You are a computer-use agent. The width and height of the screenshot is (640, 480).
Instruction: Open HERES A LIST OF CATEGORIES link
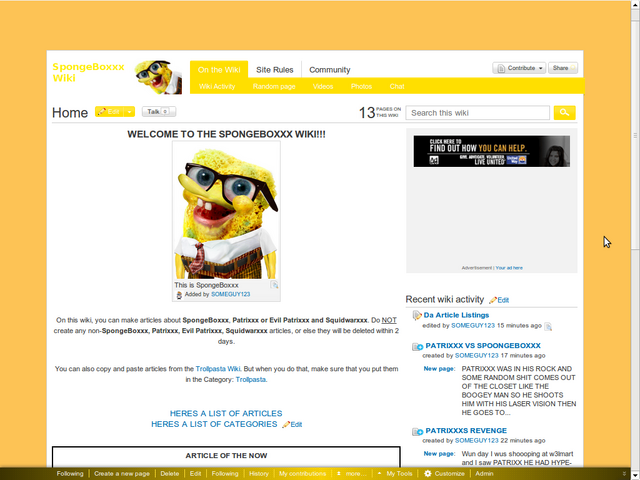[x=214, y=424]
